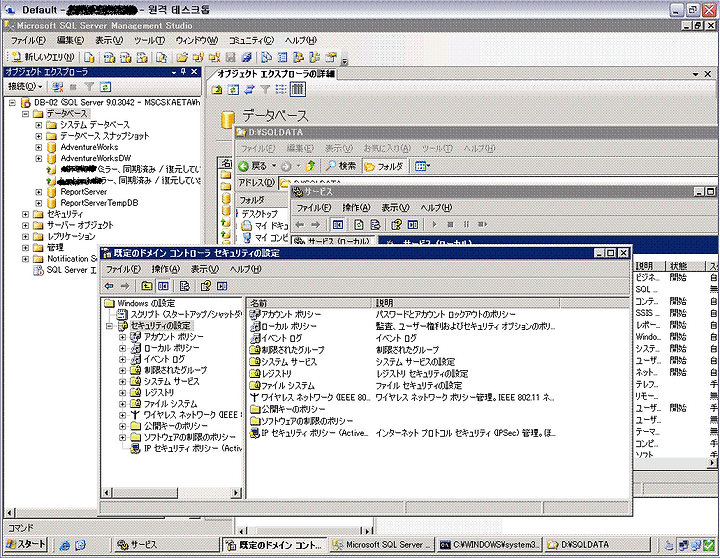Collapse the DB-02 server node
This screenshot has width=720, height=558.
click(x=12, y=102)
